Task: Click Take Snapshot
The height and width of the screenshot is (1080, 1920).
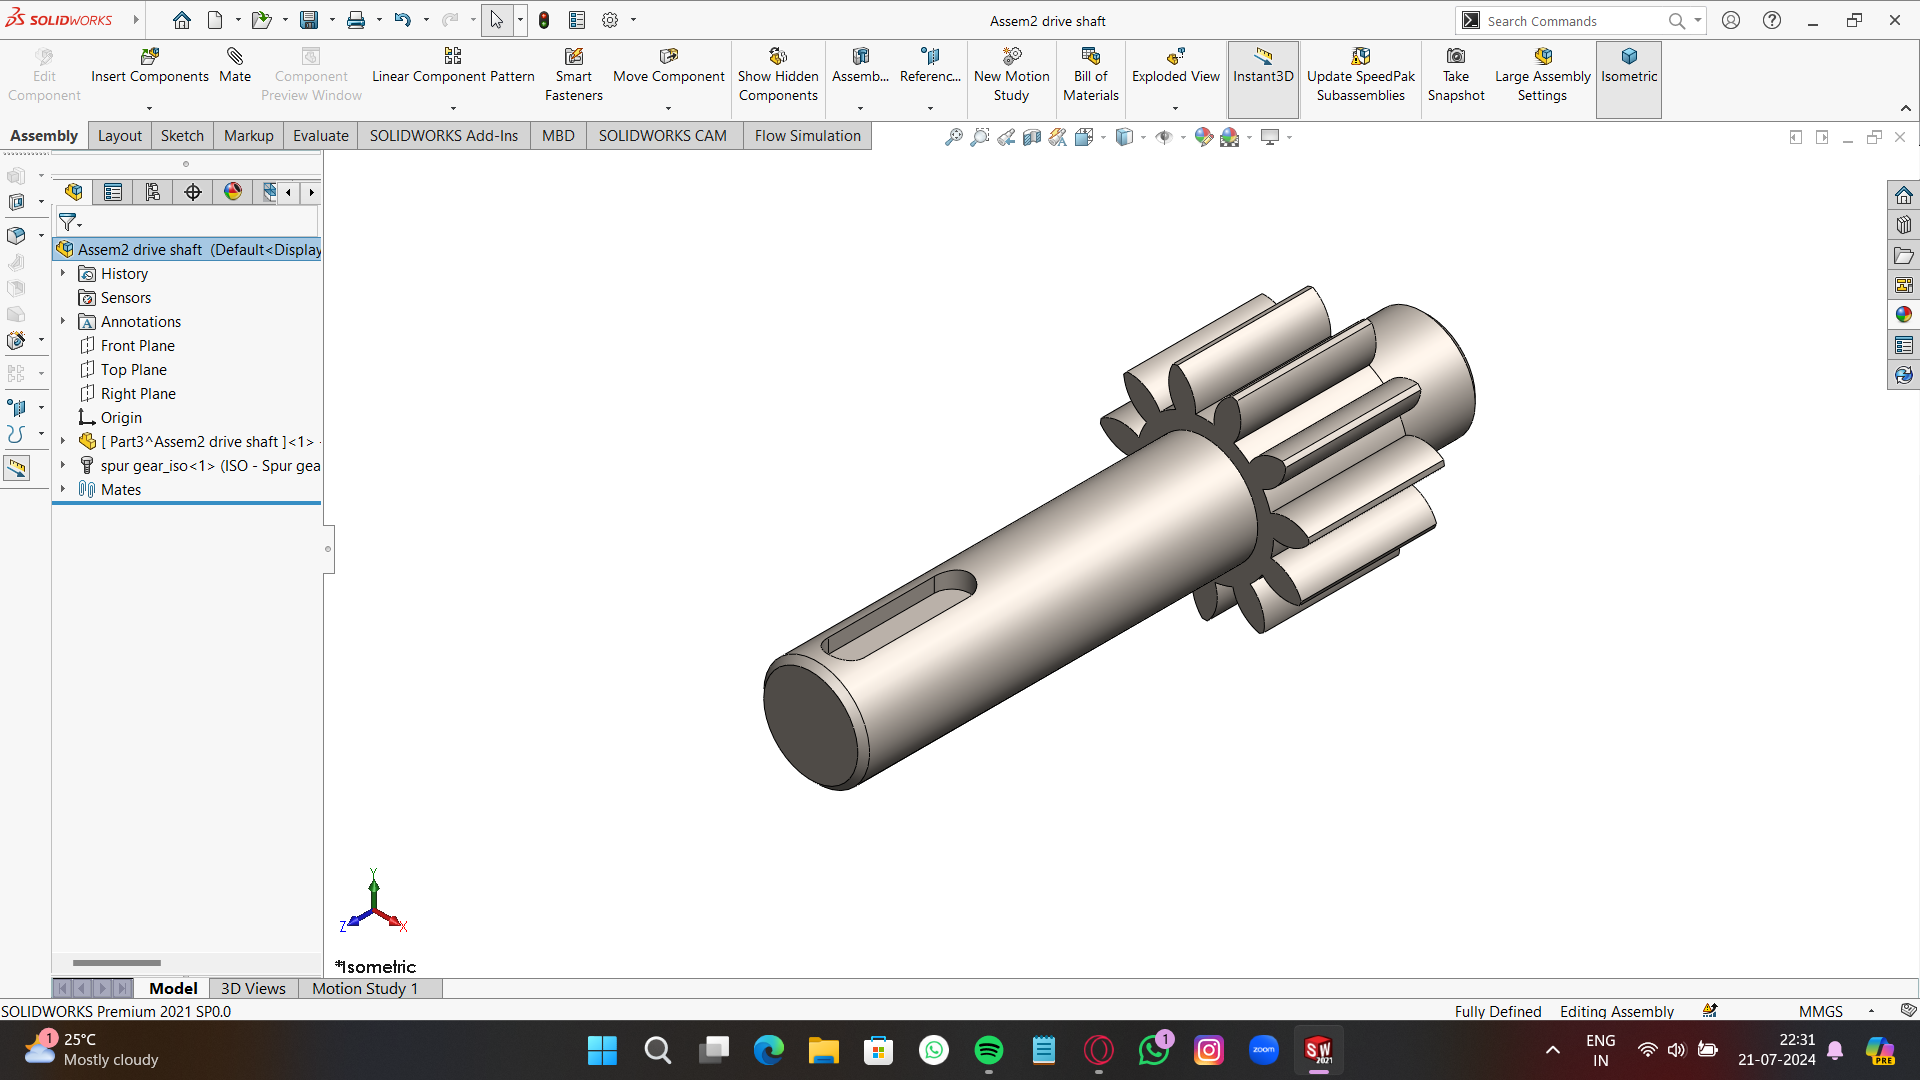Action: 1456,75
